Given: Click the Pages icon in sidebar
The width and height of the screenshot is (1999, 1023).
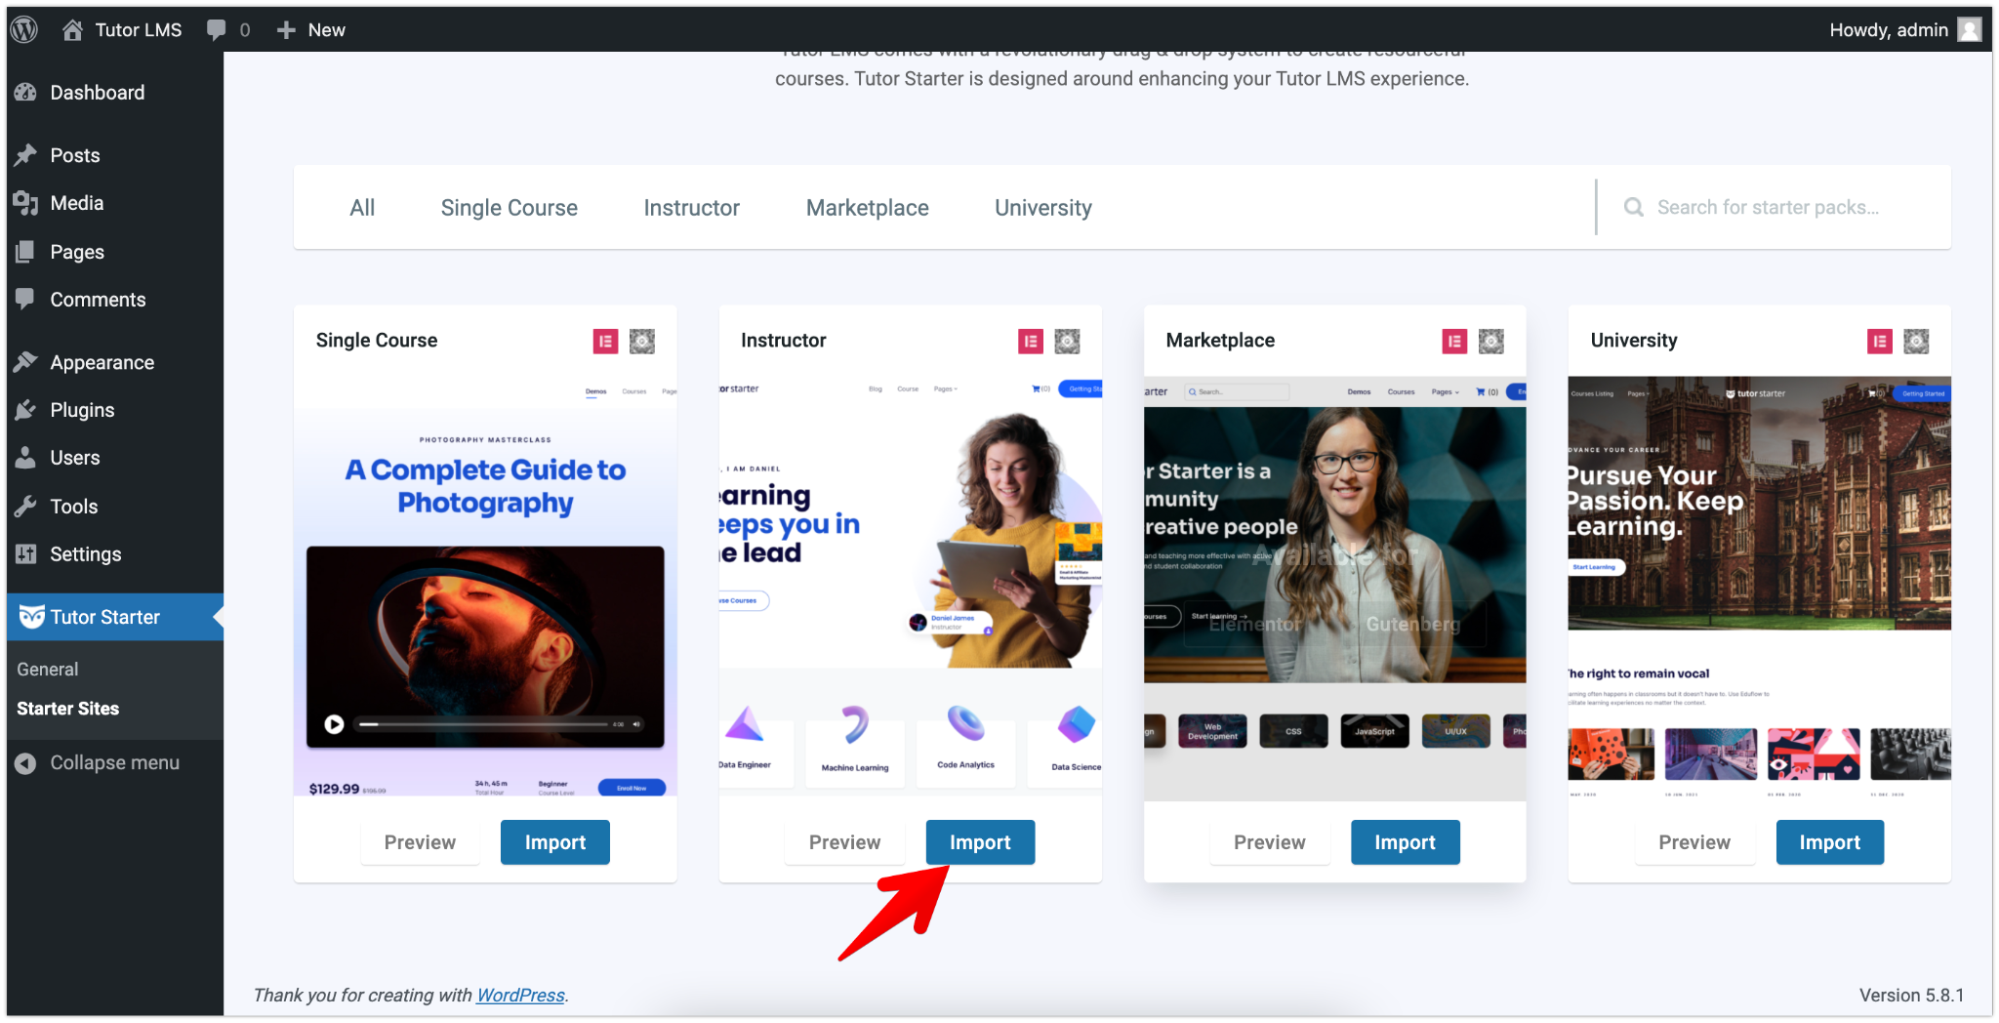Looking at the screenshot, I should (x=26, y=252).
